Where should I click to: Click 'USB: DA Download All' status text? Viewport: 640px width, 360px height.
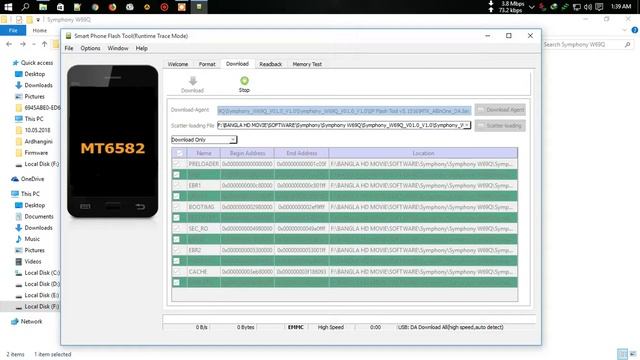click(x=450, y=327)
